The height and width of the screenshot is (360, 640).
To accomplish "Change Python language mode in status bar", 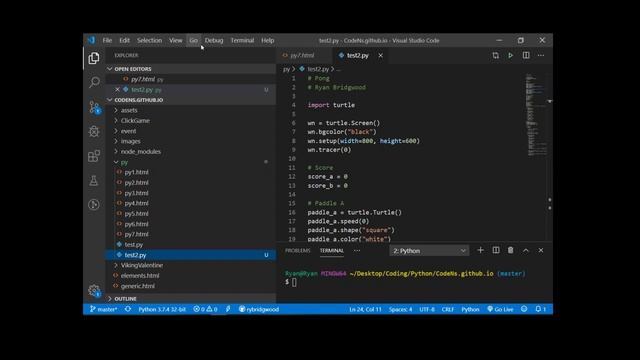I will coord(470,309).
